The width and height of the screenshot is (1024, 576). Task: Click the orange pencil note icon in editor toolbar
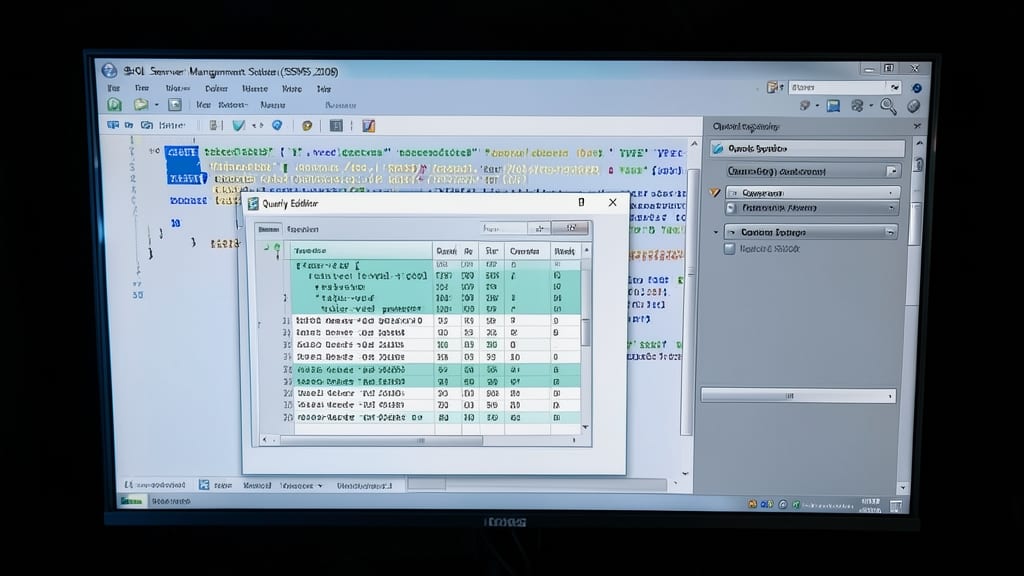[369, 125]
